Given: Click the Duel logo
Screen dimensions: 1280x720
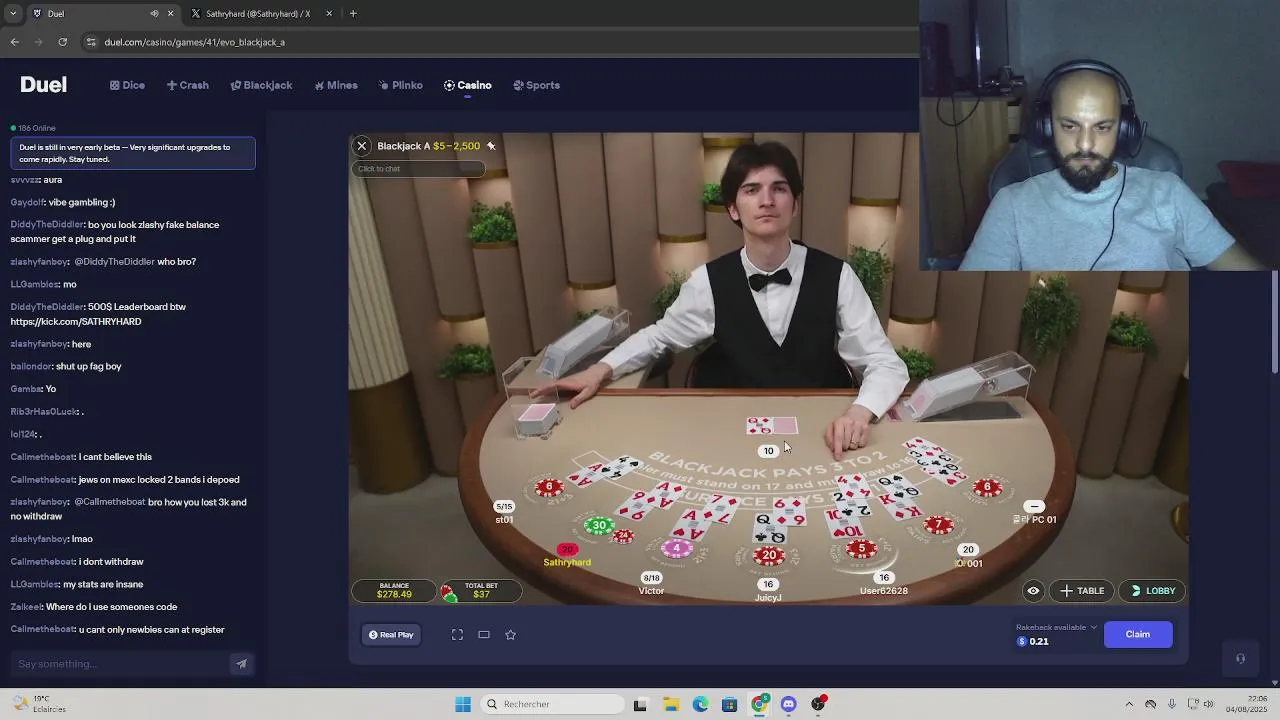Looking at the screenshot, I should [43, 85].
